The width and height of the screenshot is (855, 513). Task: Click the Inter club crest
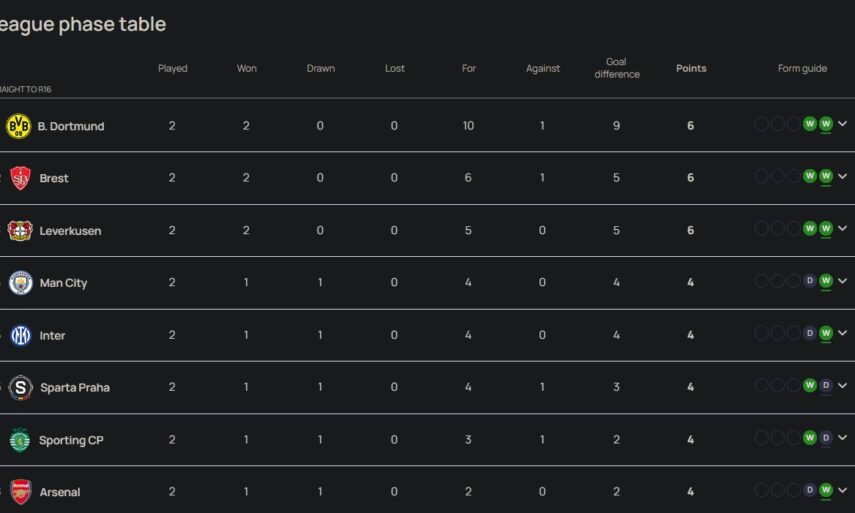point(20,335)
